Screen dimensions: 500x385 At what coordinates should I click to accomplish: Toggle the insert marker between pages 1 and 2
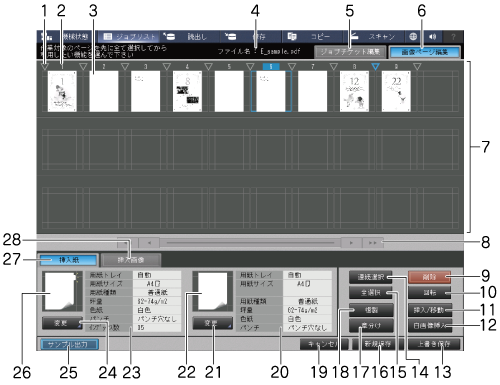tap(83, 67)
